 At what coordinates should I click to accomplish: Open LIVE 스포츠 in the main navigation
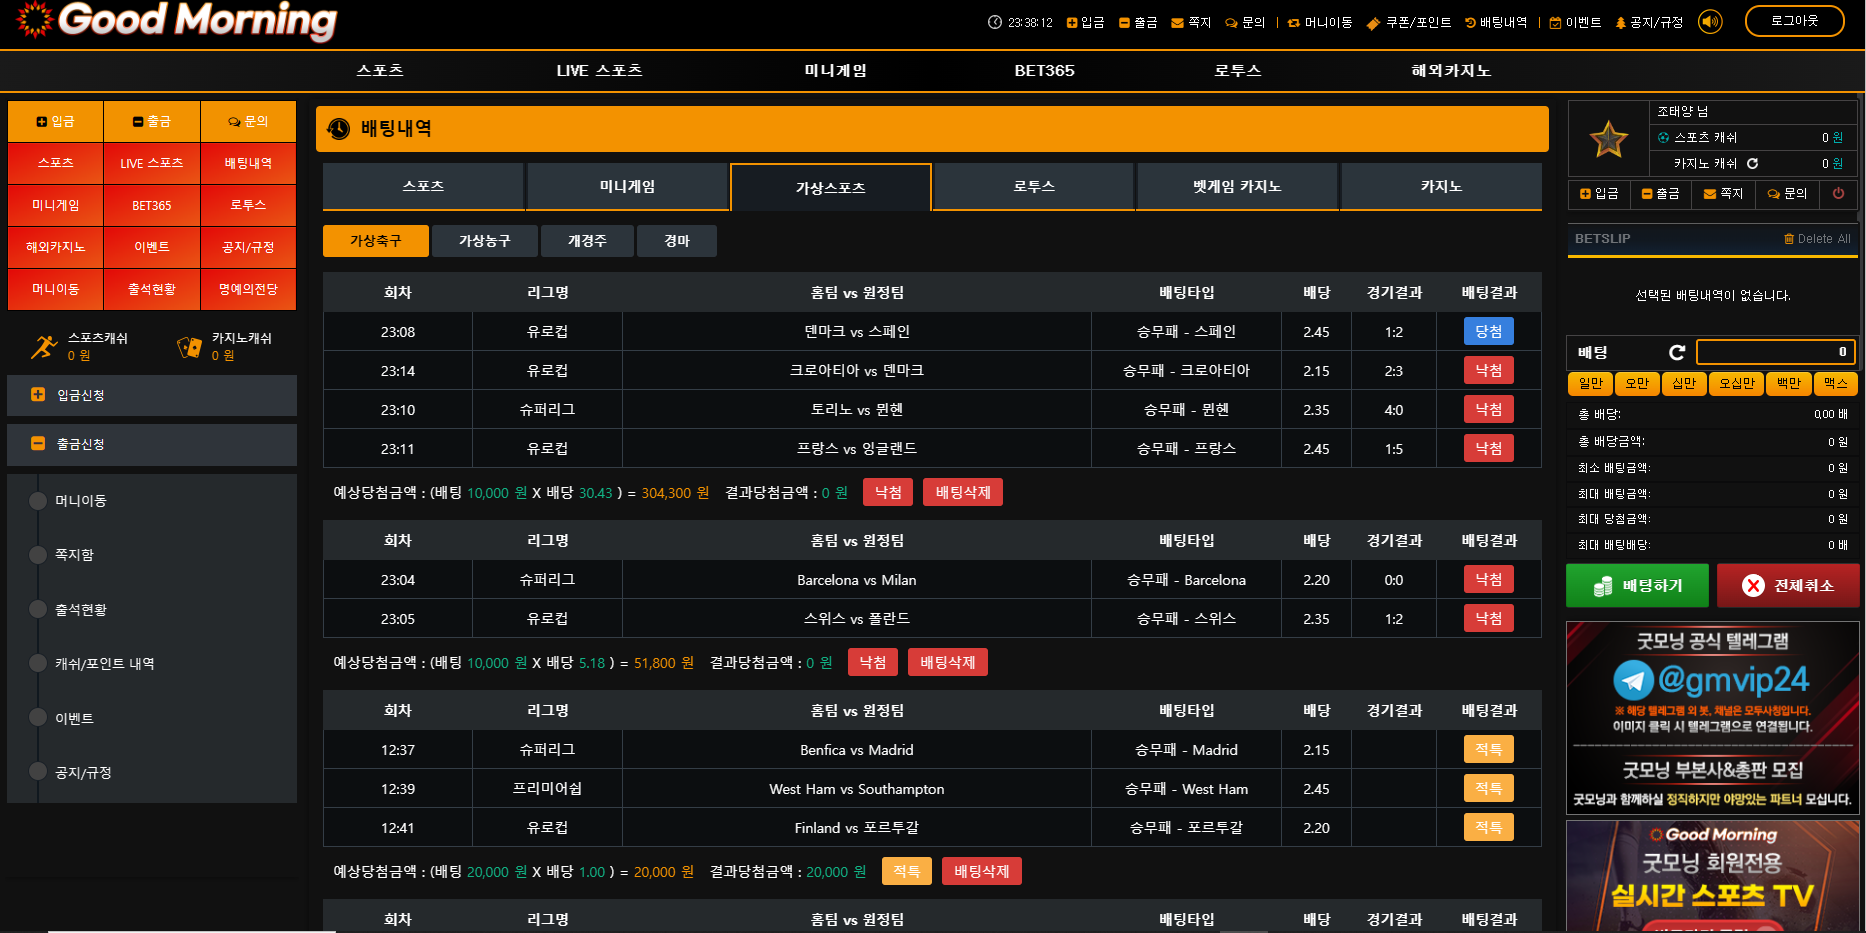click(599, 70)
